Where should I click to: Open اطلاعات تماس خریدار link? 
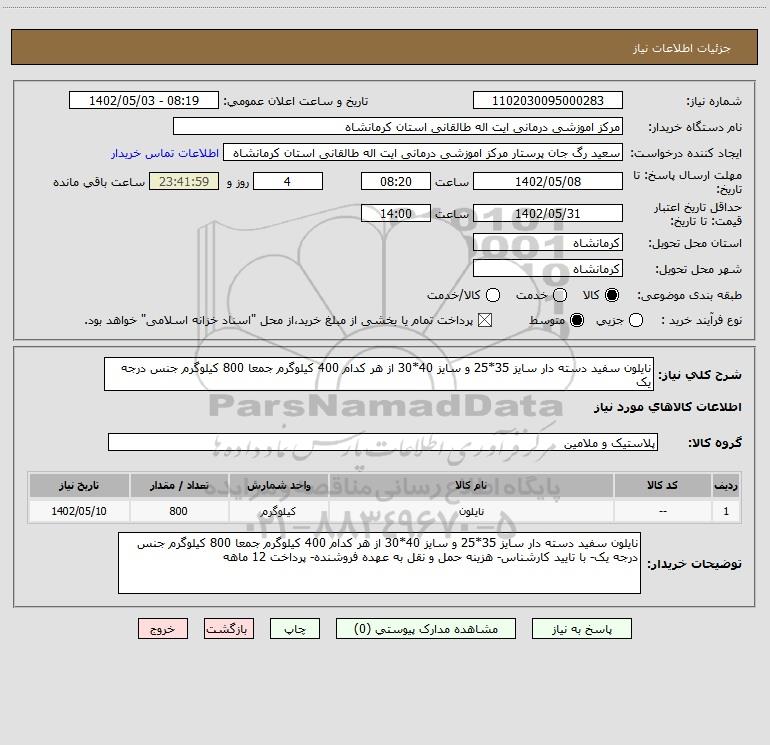[x=165, y=153]
